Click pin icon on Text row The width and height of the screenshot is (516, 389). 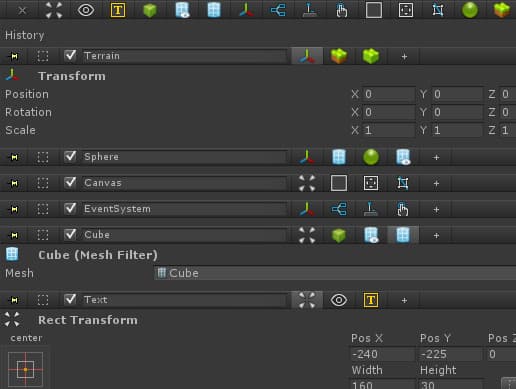[14, 300]
